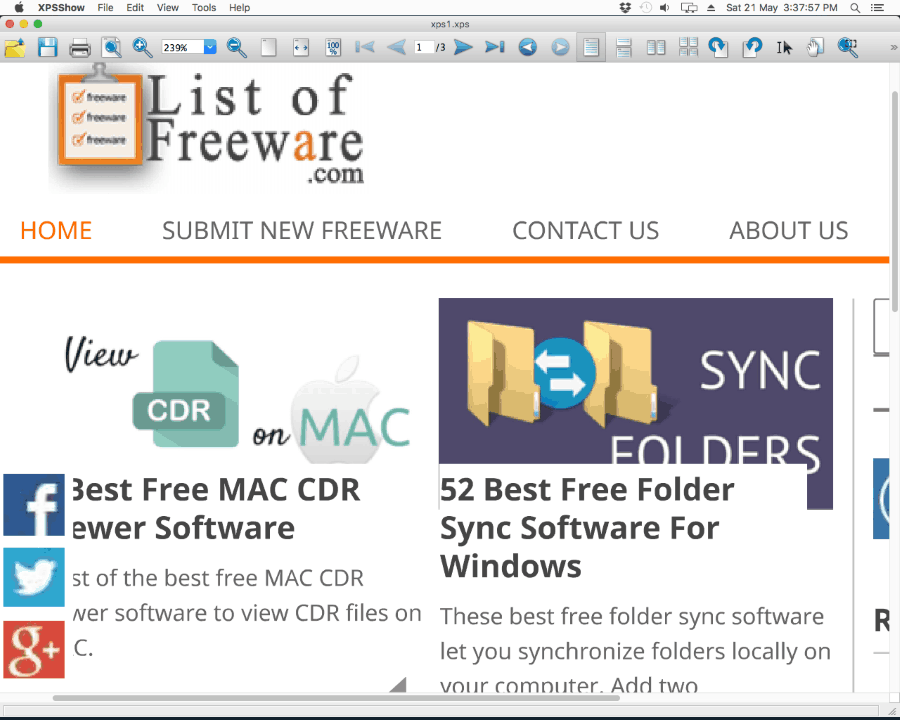Set zoom to actual size 100%
The height and width of the screenshot is (720, 900).
click(333, 47)
